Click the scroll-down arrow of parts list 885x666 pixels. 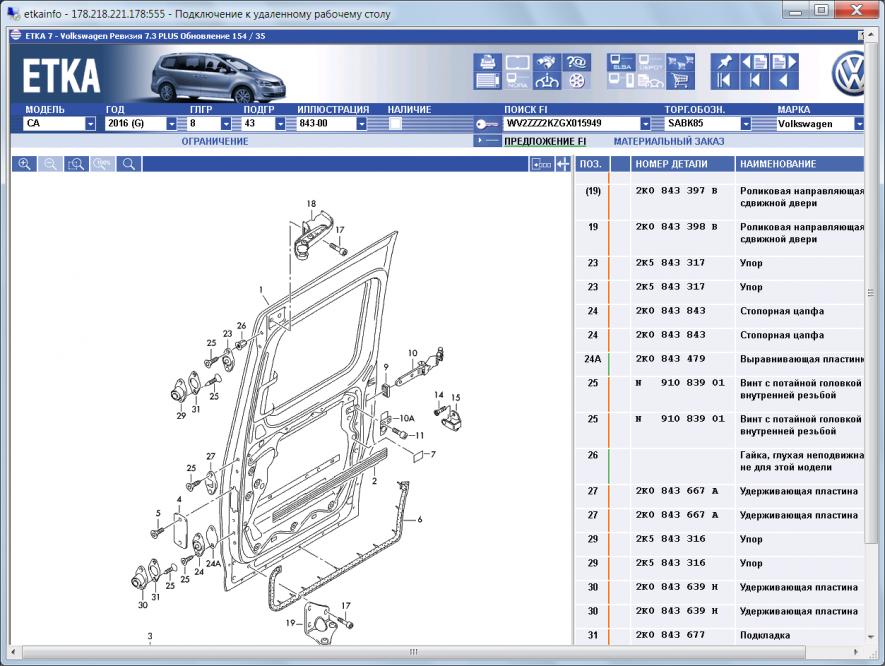870,637
